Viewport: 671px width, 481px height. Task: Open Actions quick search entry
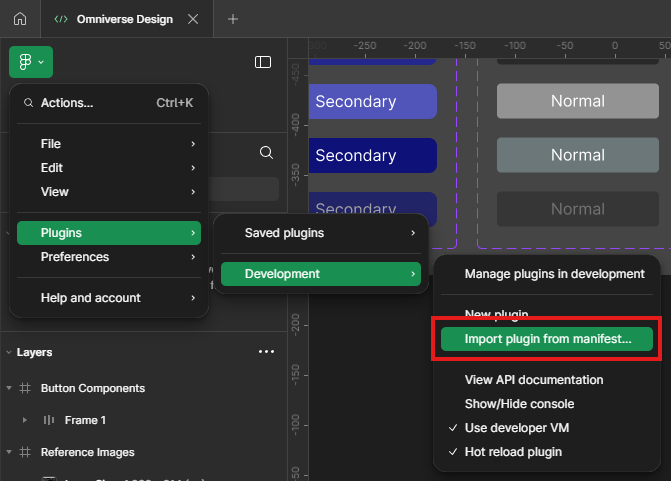pyautogui.click(x=109, y=103)
